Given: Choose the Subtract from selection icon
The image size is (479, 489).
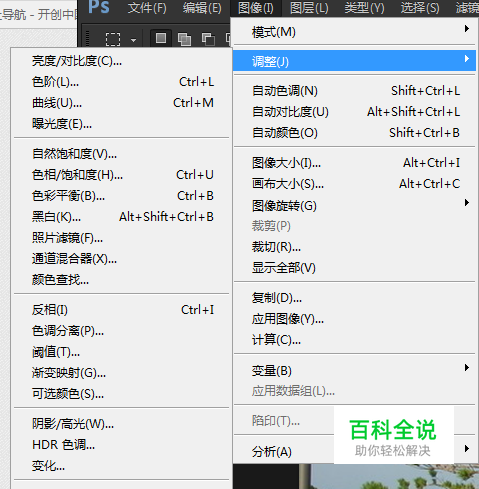Looking at the screenshot, I should 208,39.
